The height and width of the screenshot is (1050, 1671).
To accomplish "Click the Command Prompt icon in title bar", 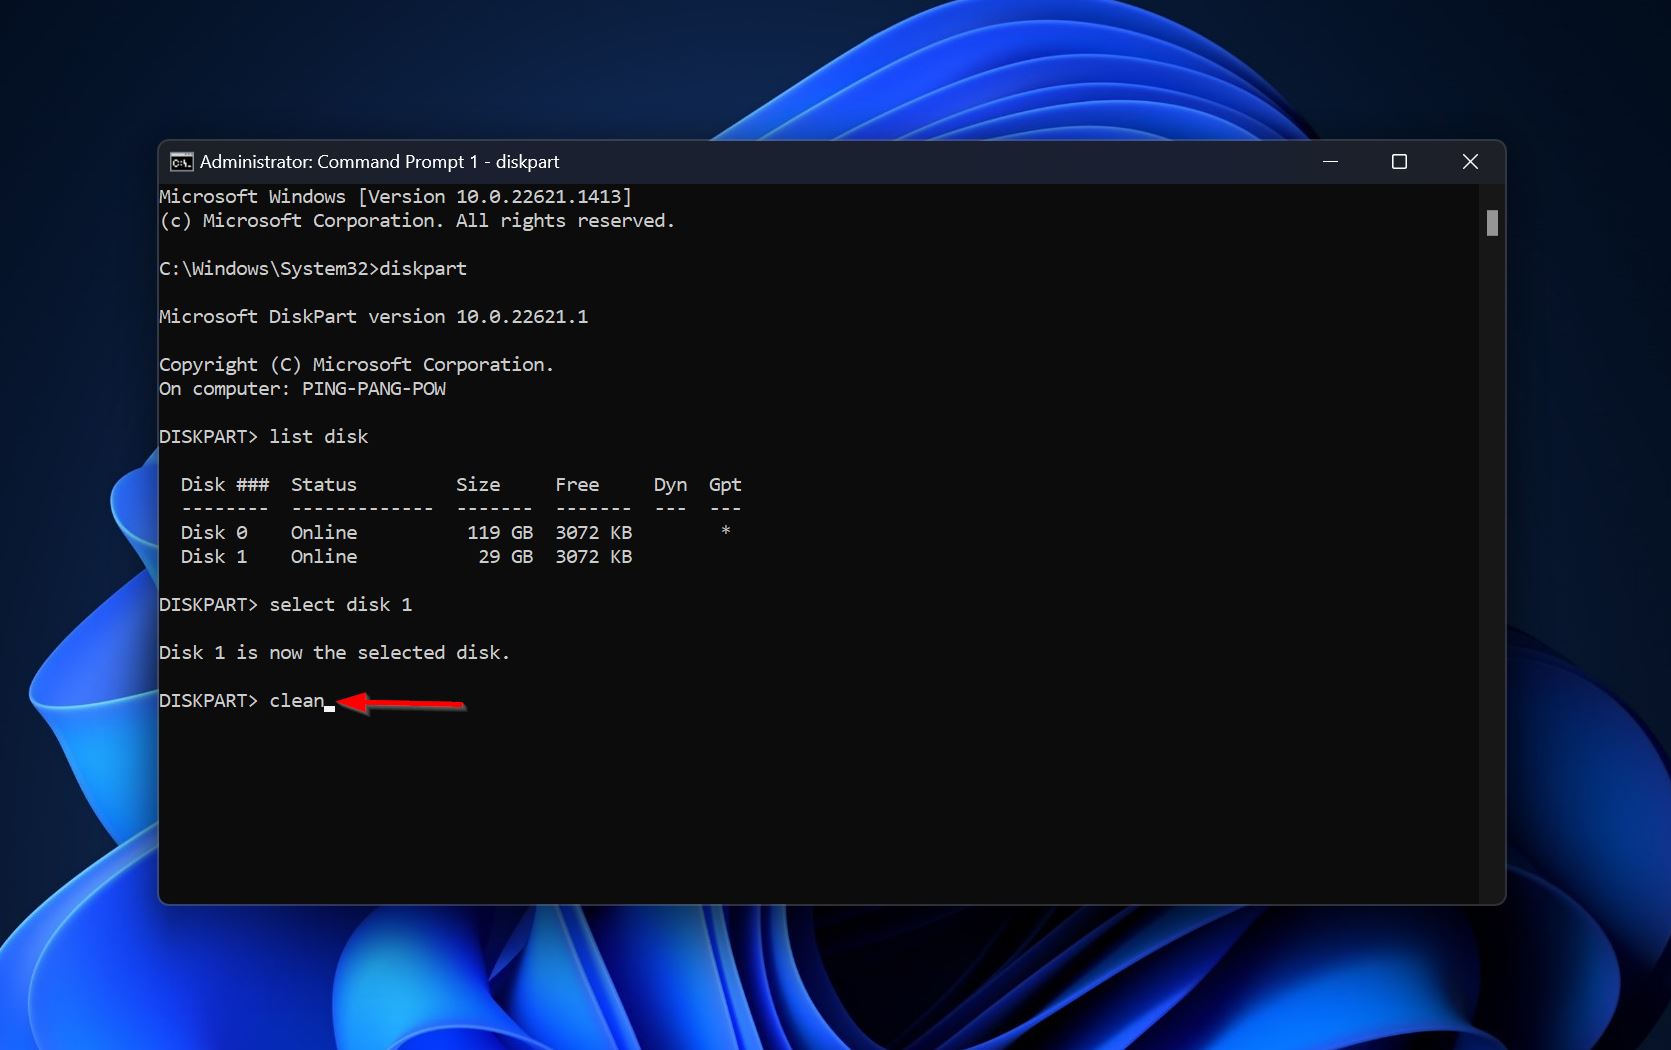I will (181, 162).
